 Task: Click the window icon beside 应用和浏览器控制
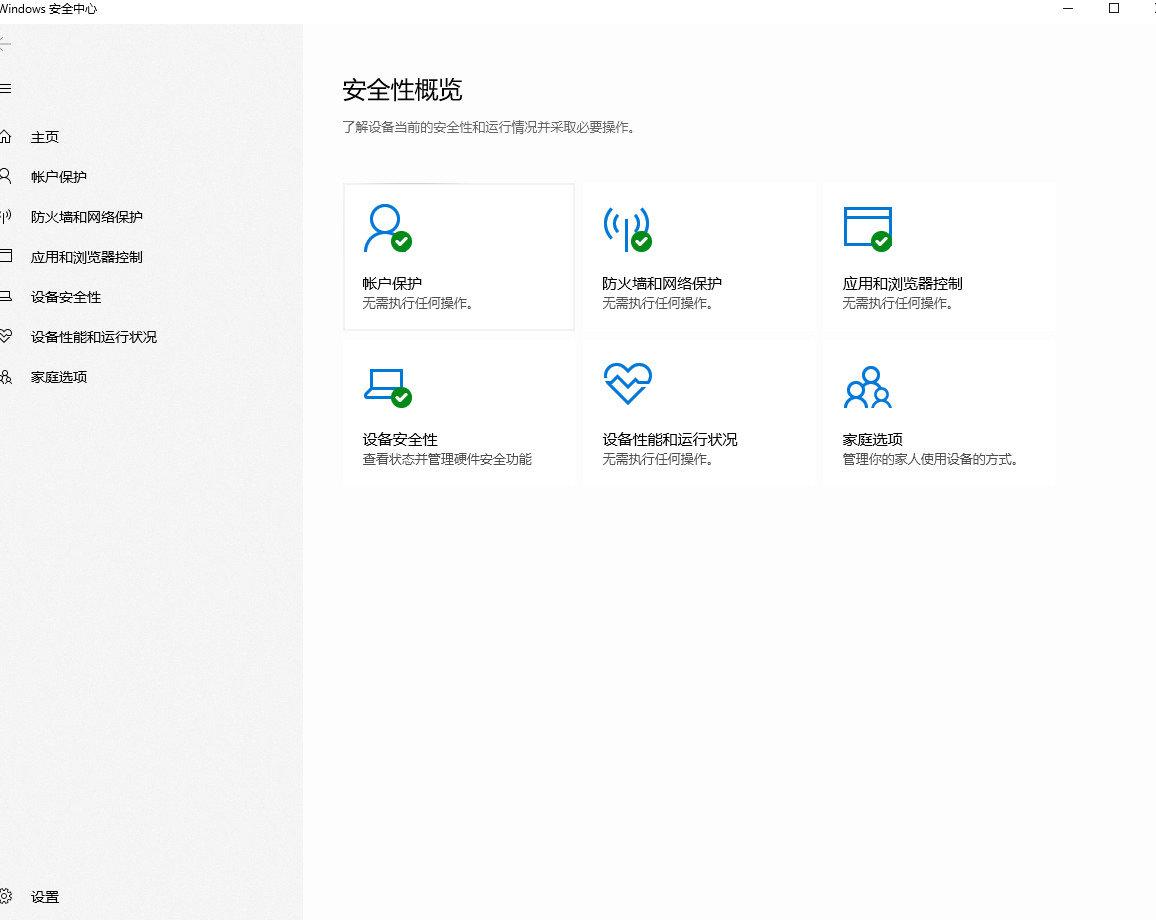coord(5,256)
